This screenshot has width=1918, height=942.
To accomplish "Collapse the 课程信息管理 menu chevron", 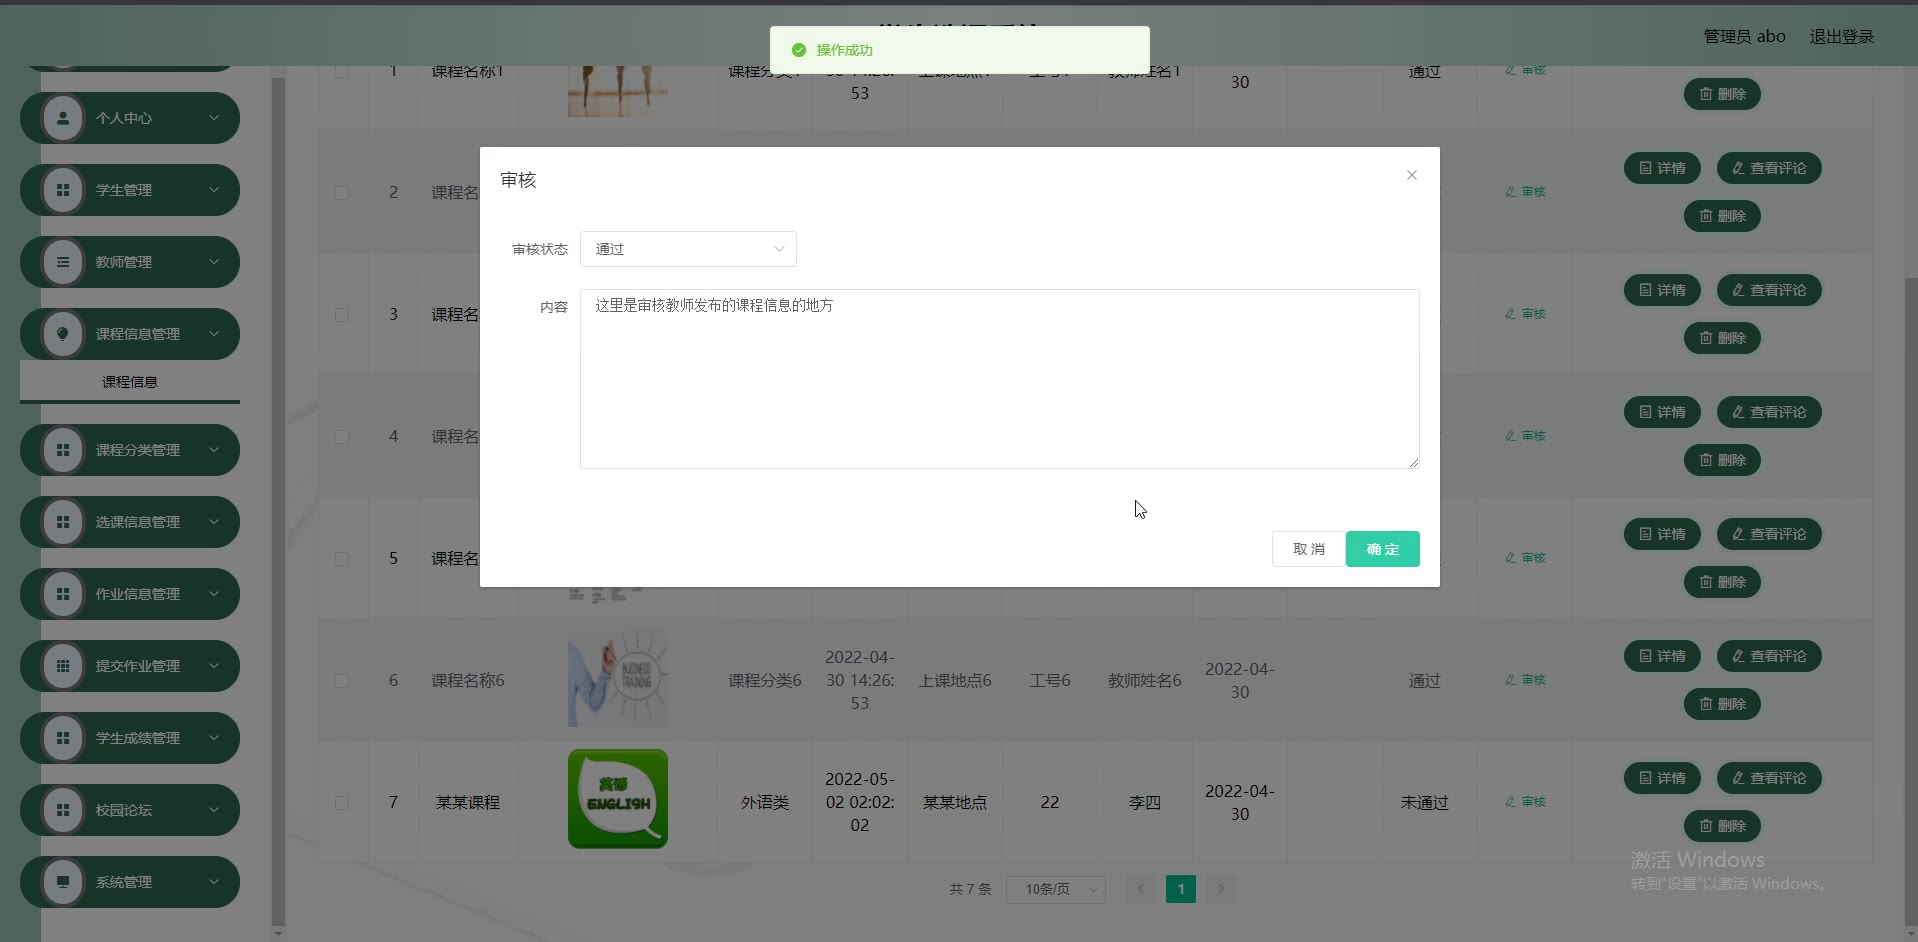I will (214, 334).
